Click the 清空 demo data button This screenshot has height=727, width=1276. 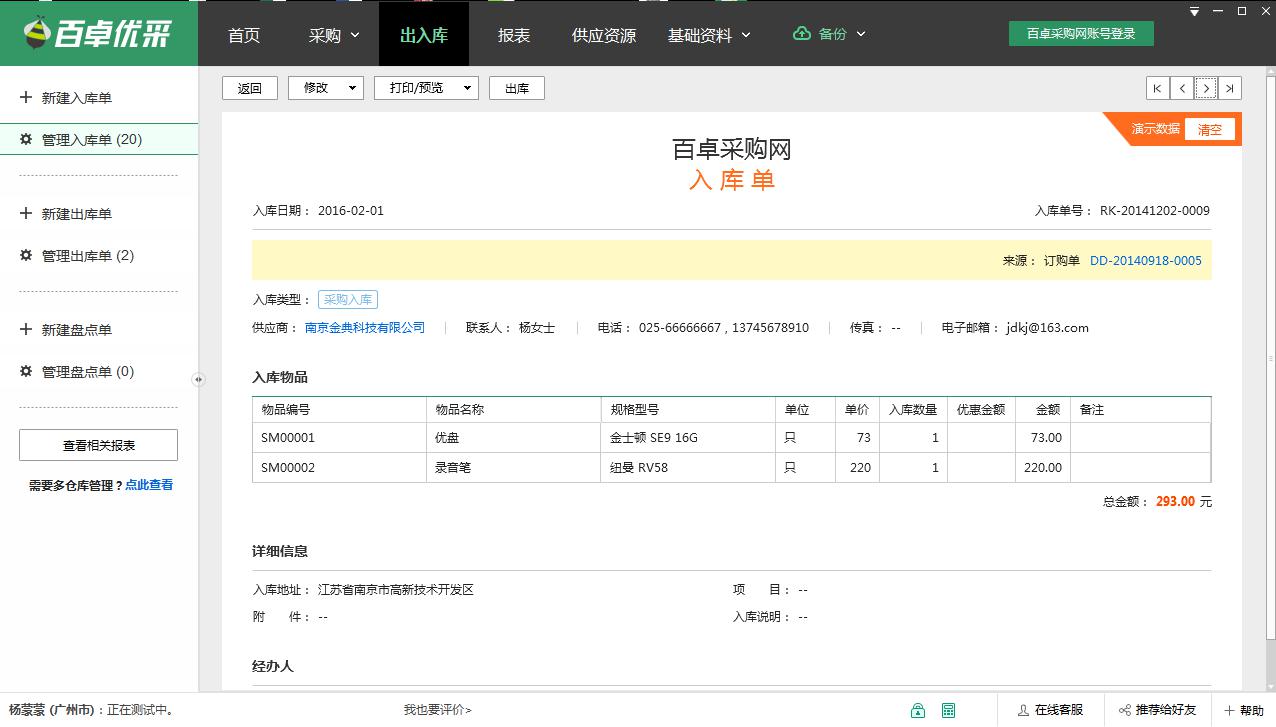pos(1210,129)
